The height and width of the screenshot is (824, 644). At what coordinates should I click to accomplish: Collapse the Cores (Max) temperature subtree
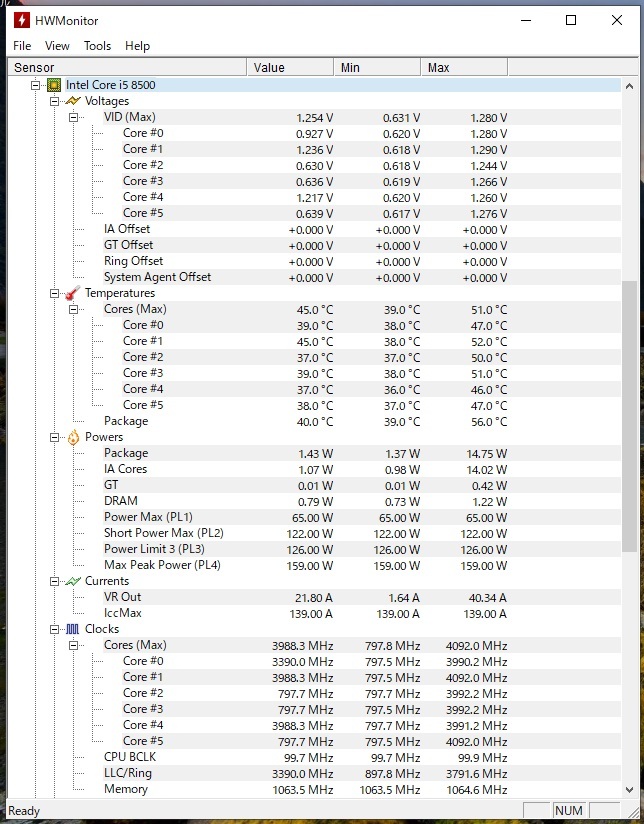[x=74, y=309]
